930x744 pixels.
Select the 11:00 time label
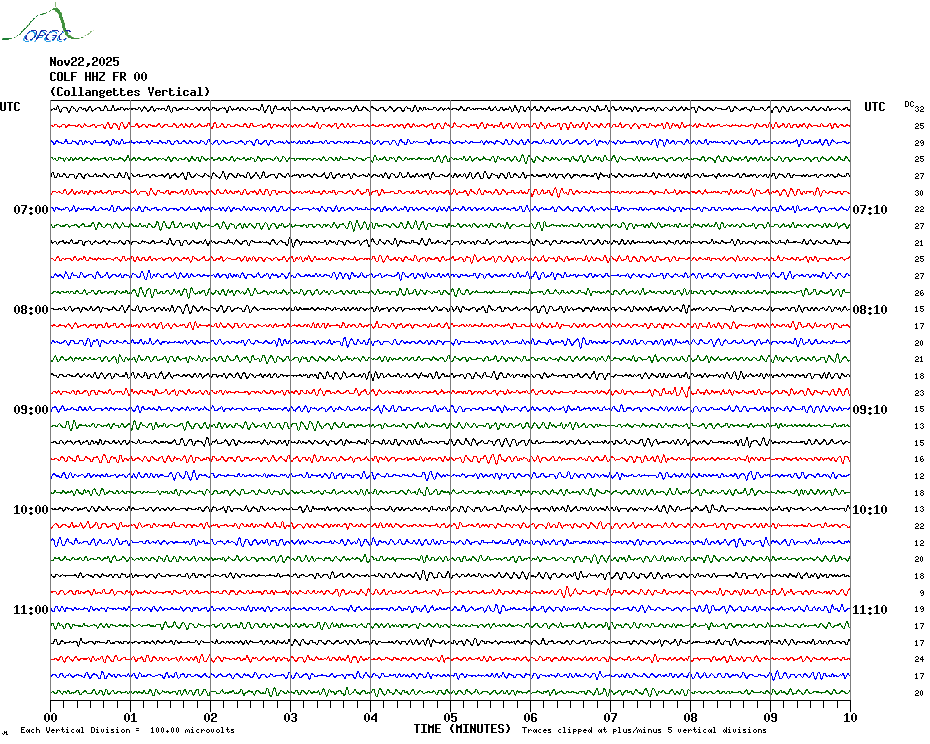click(x=31, y=610)
